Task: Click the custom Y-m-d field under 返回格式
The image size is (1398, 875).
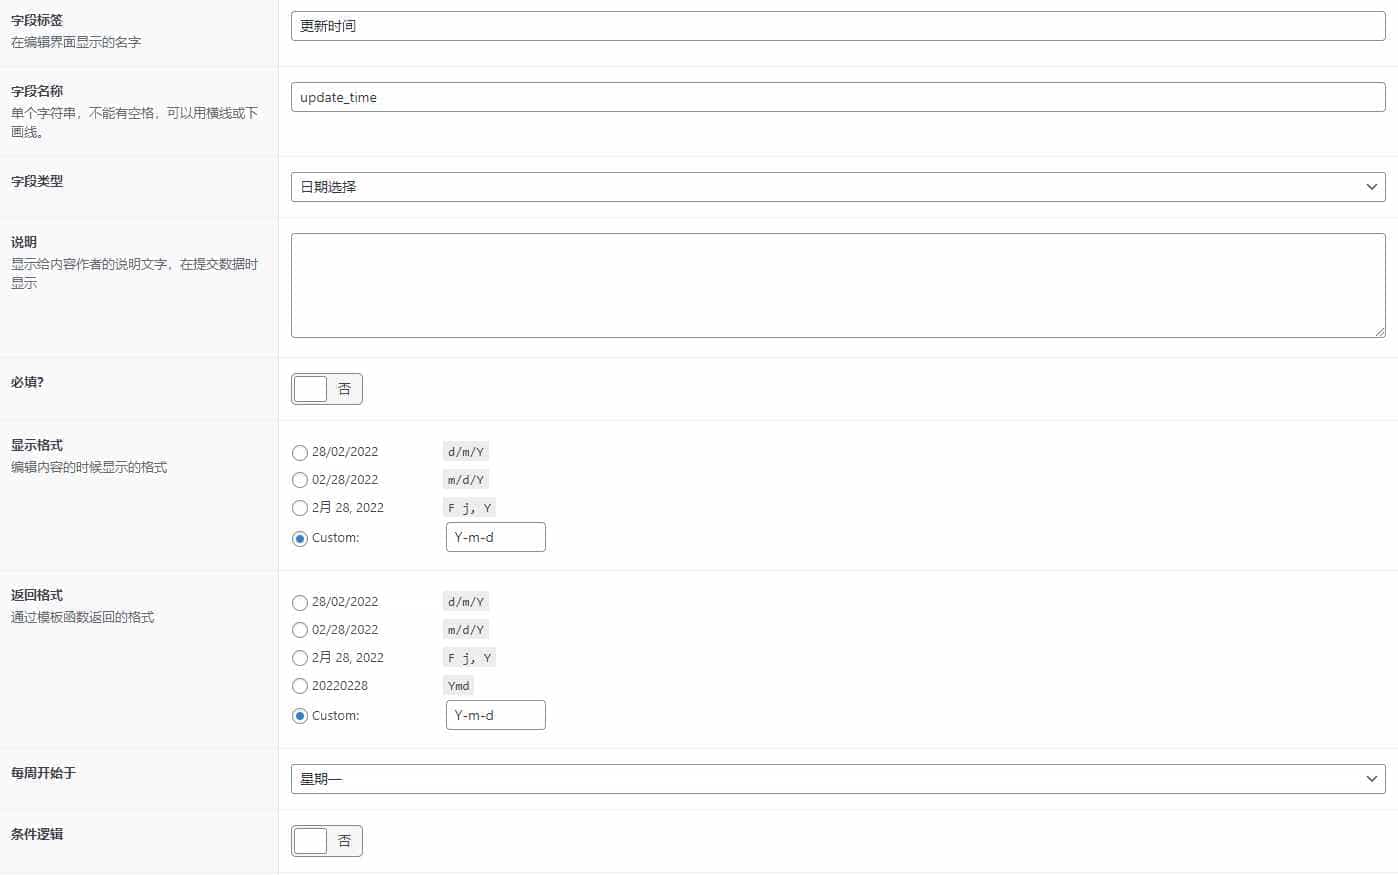Action: 496,715
